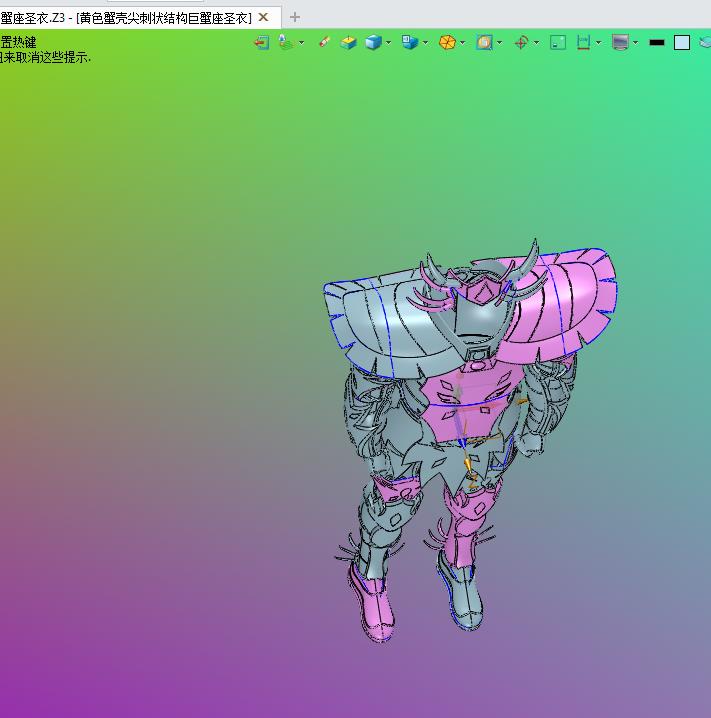
Task: Click the framed orange circle filter icon
Action: (x=484, y=43)
